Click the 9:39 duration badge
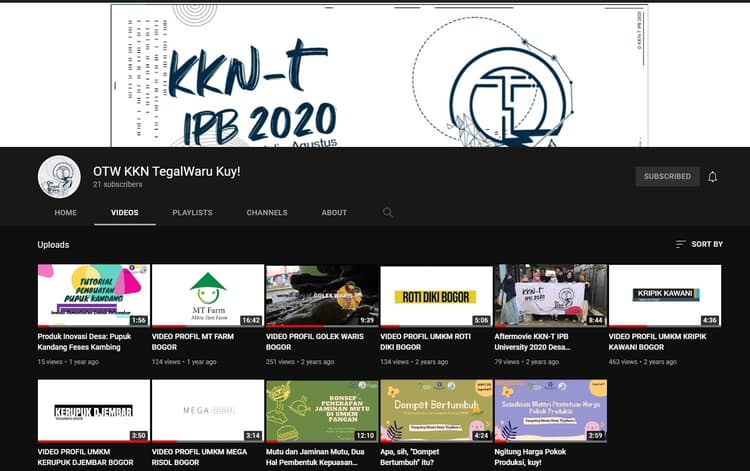Viewport: 750px width, 471px height. [x=367, y=320]
